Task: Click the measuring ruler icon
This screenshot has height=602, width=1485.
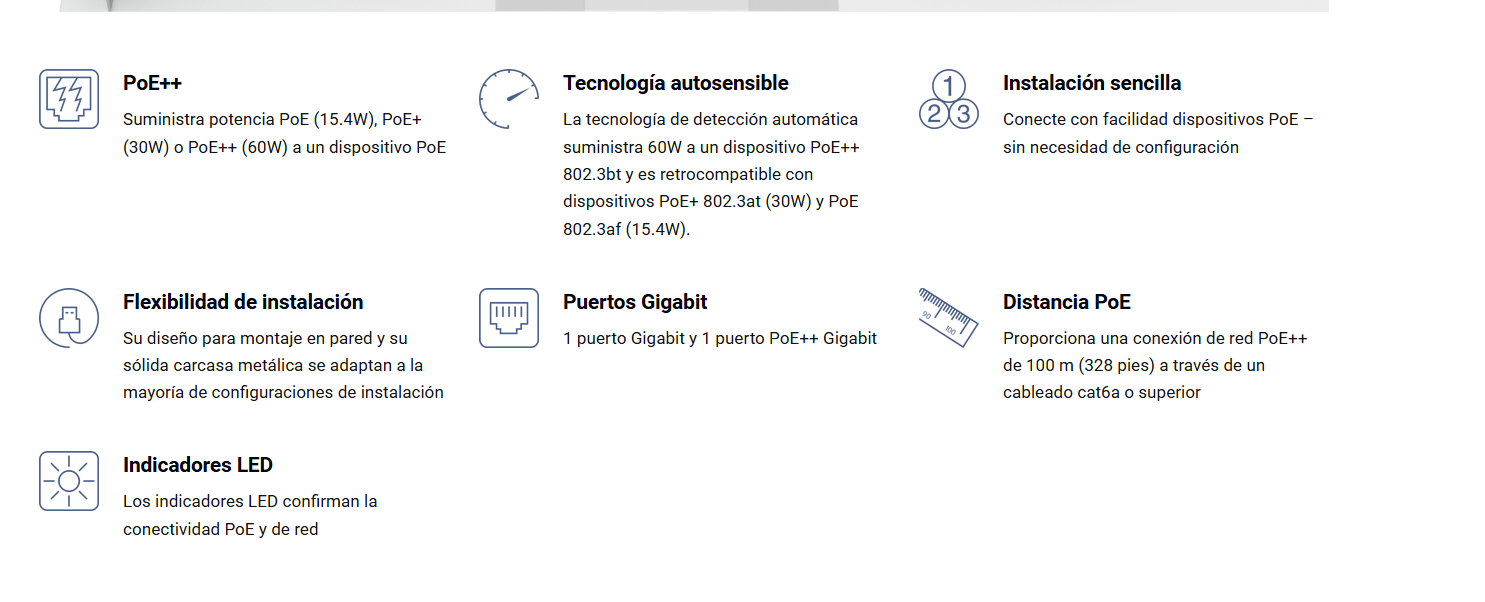Action: click(948, 318)
